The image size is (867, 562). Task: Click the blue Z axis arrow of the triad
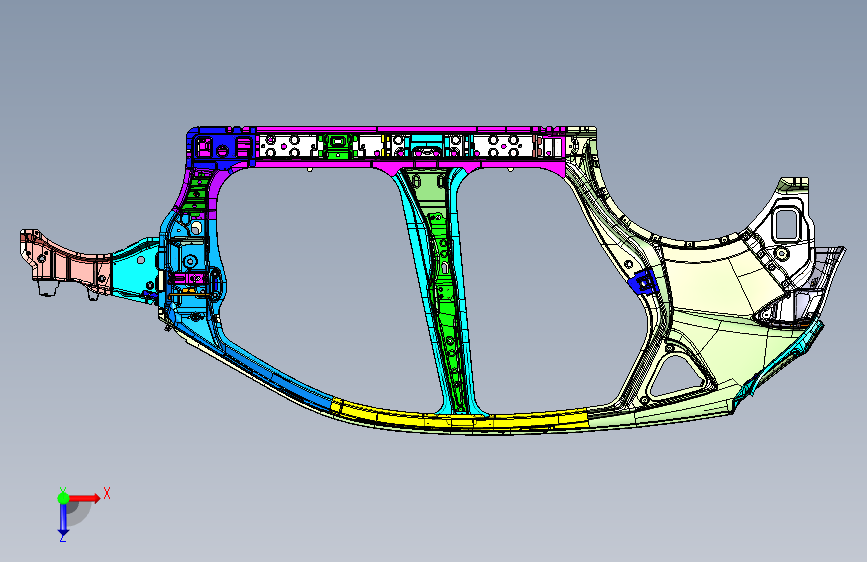64,520
